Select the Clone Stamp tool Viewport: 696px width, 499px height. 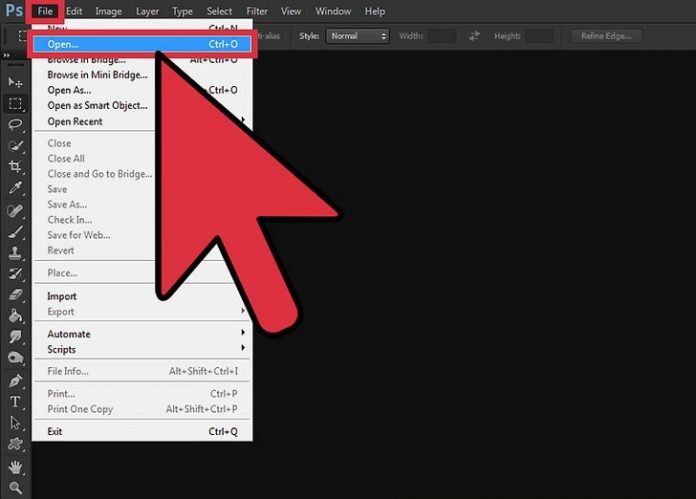click(15, 252)
